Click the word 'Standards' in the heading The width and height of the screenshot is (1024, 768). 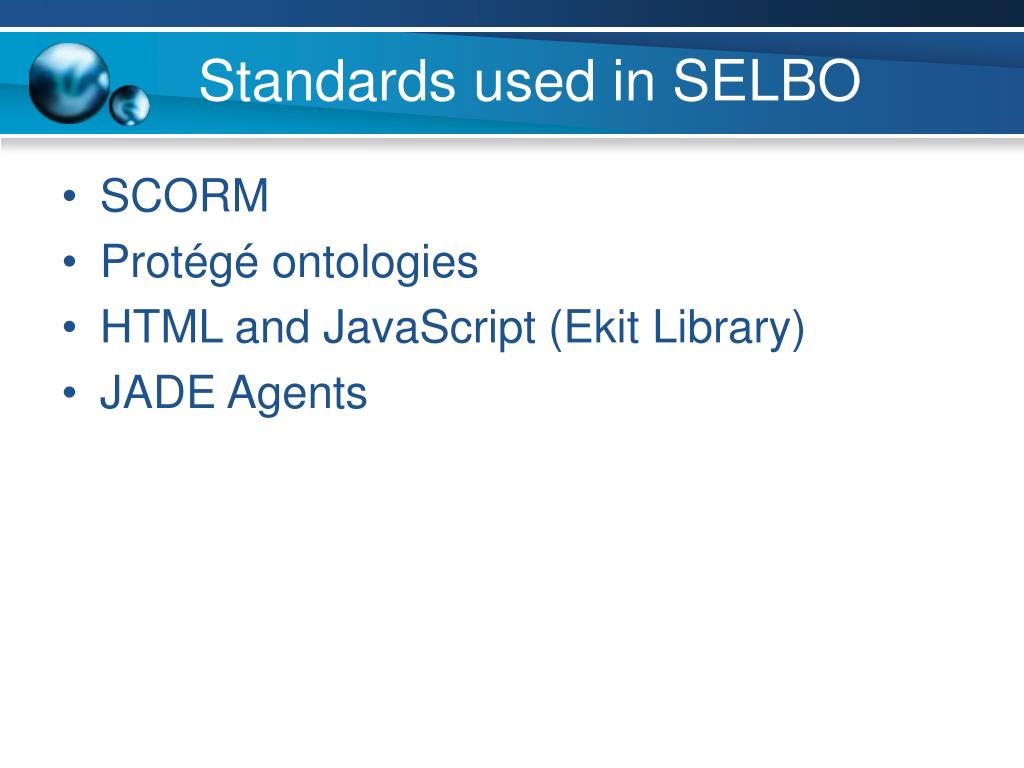tap(327, 81)
